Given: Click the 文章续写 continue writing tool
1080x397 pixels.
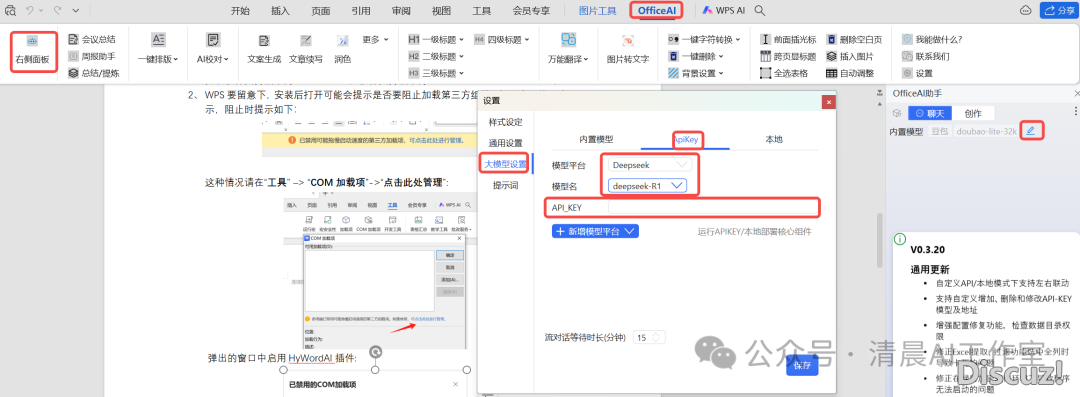Looking at the screenshot, I should click(306, 48).
